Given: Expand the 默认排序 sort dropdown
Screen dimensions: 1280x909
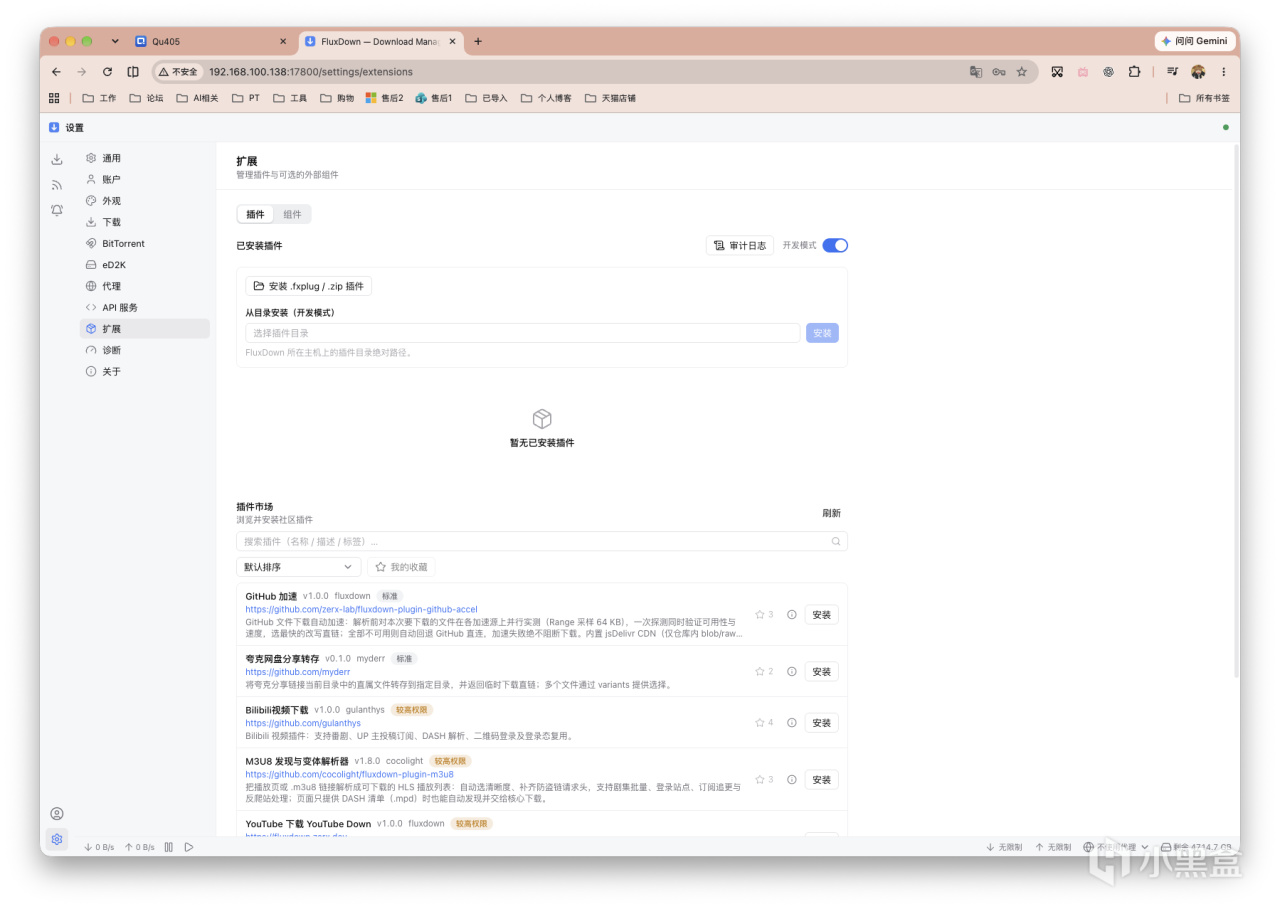Looking at the screenshot, I should click(299, 567).
